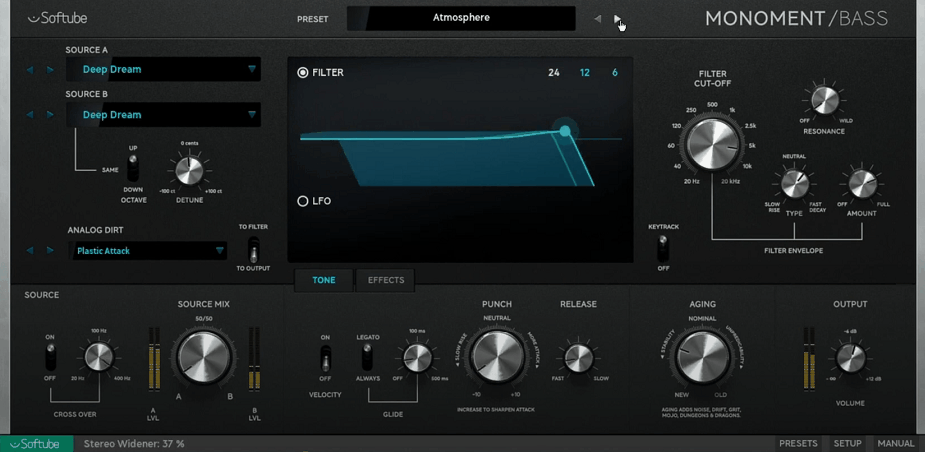Switch to the EFFECTS tab

[x=386, y=280]
